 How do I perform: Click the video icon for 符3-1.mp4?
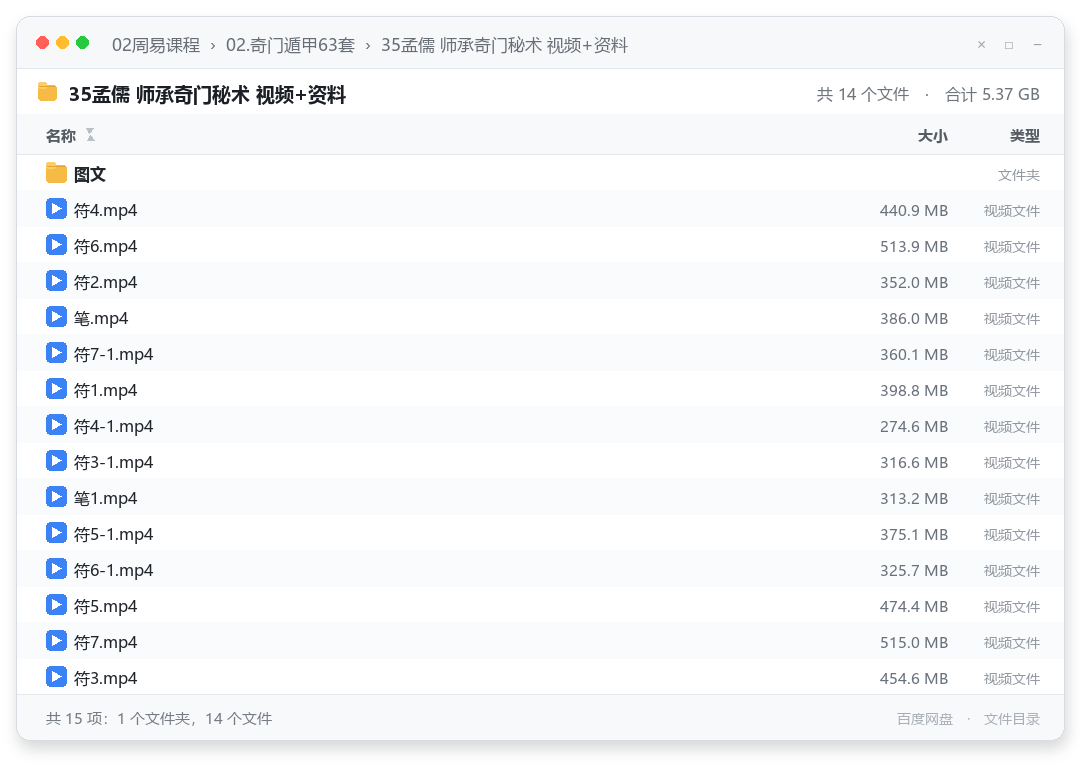coord(56,461)
